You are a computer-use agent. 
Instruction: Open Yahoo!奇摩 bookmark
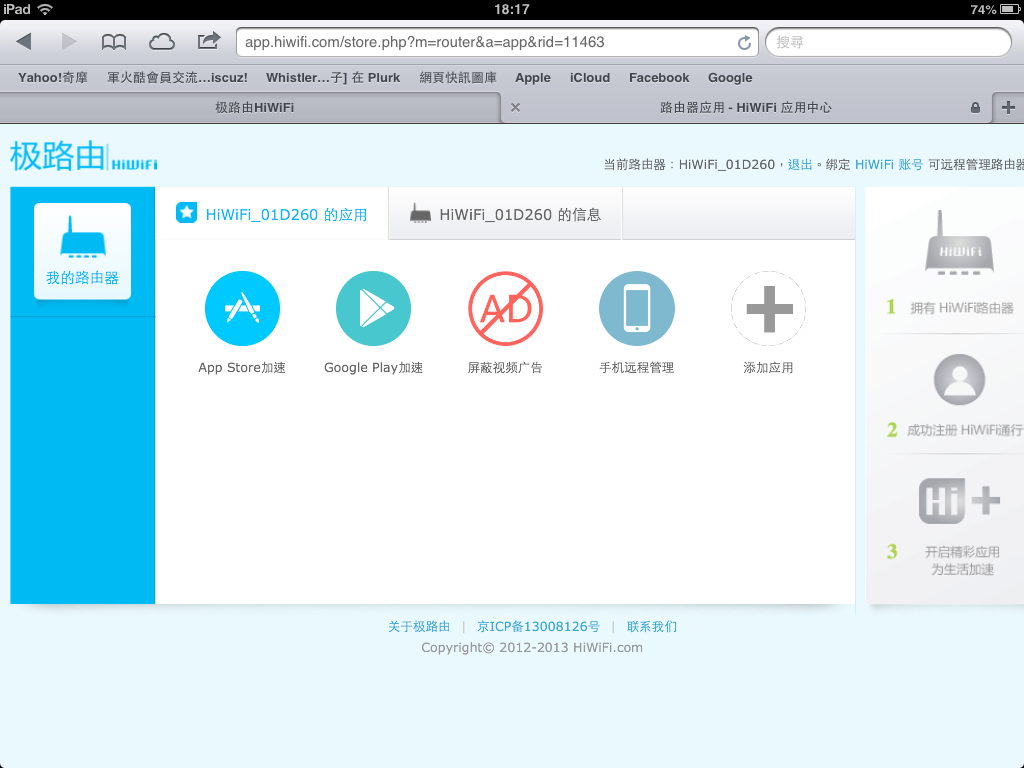coord(53,78)
